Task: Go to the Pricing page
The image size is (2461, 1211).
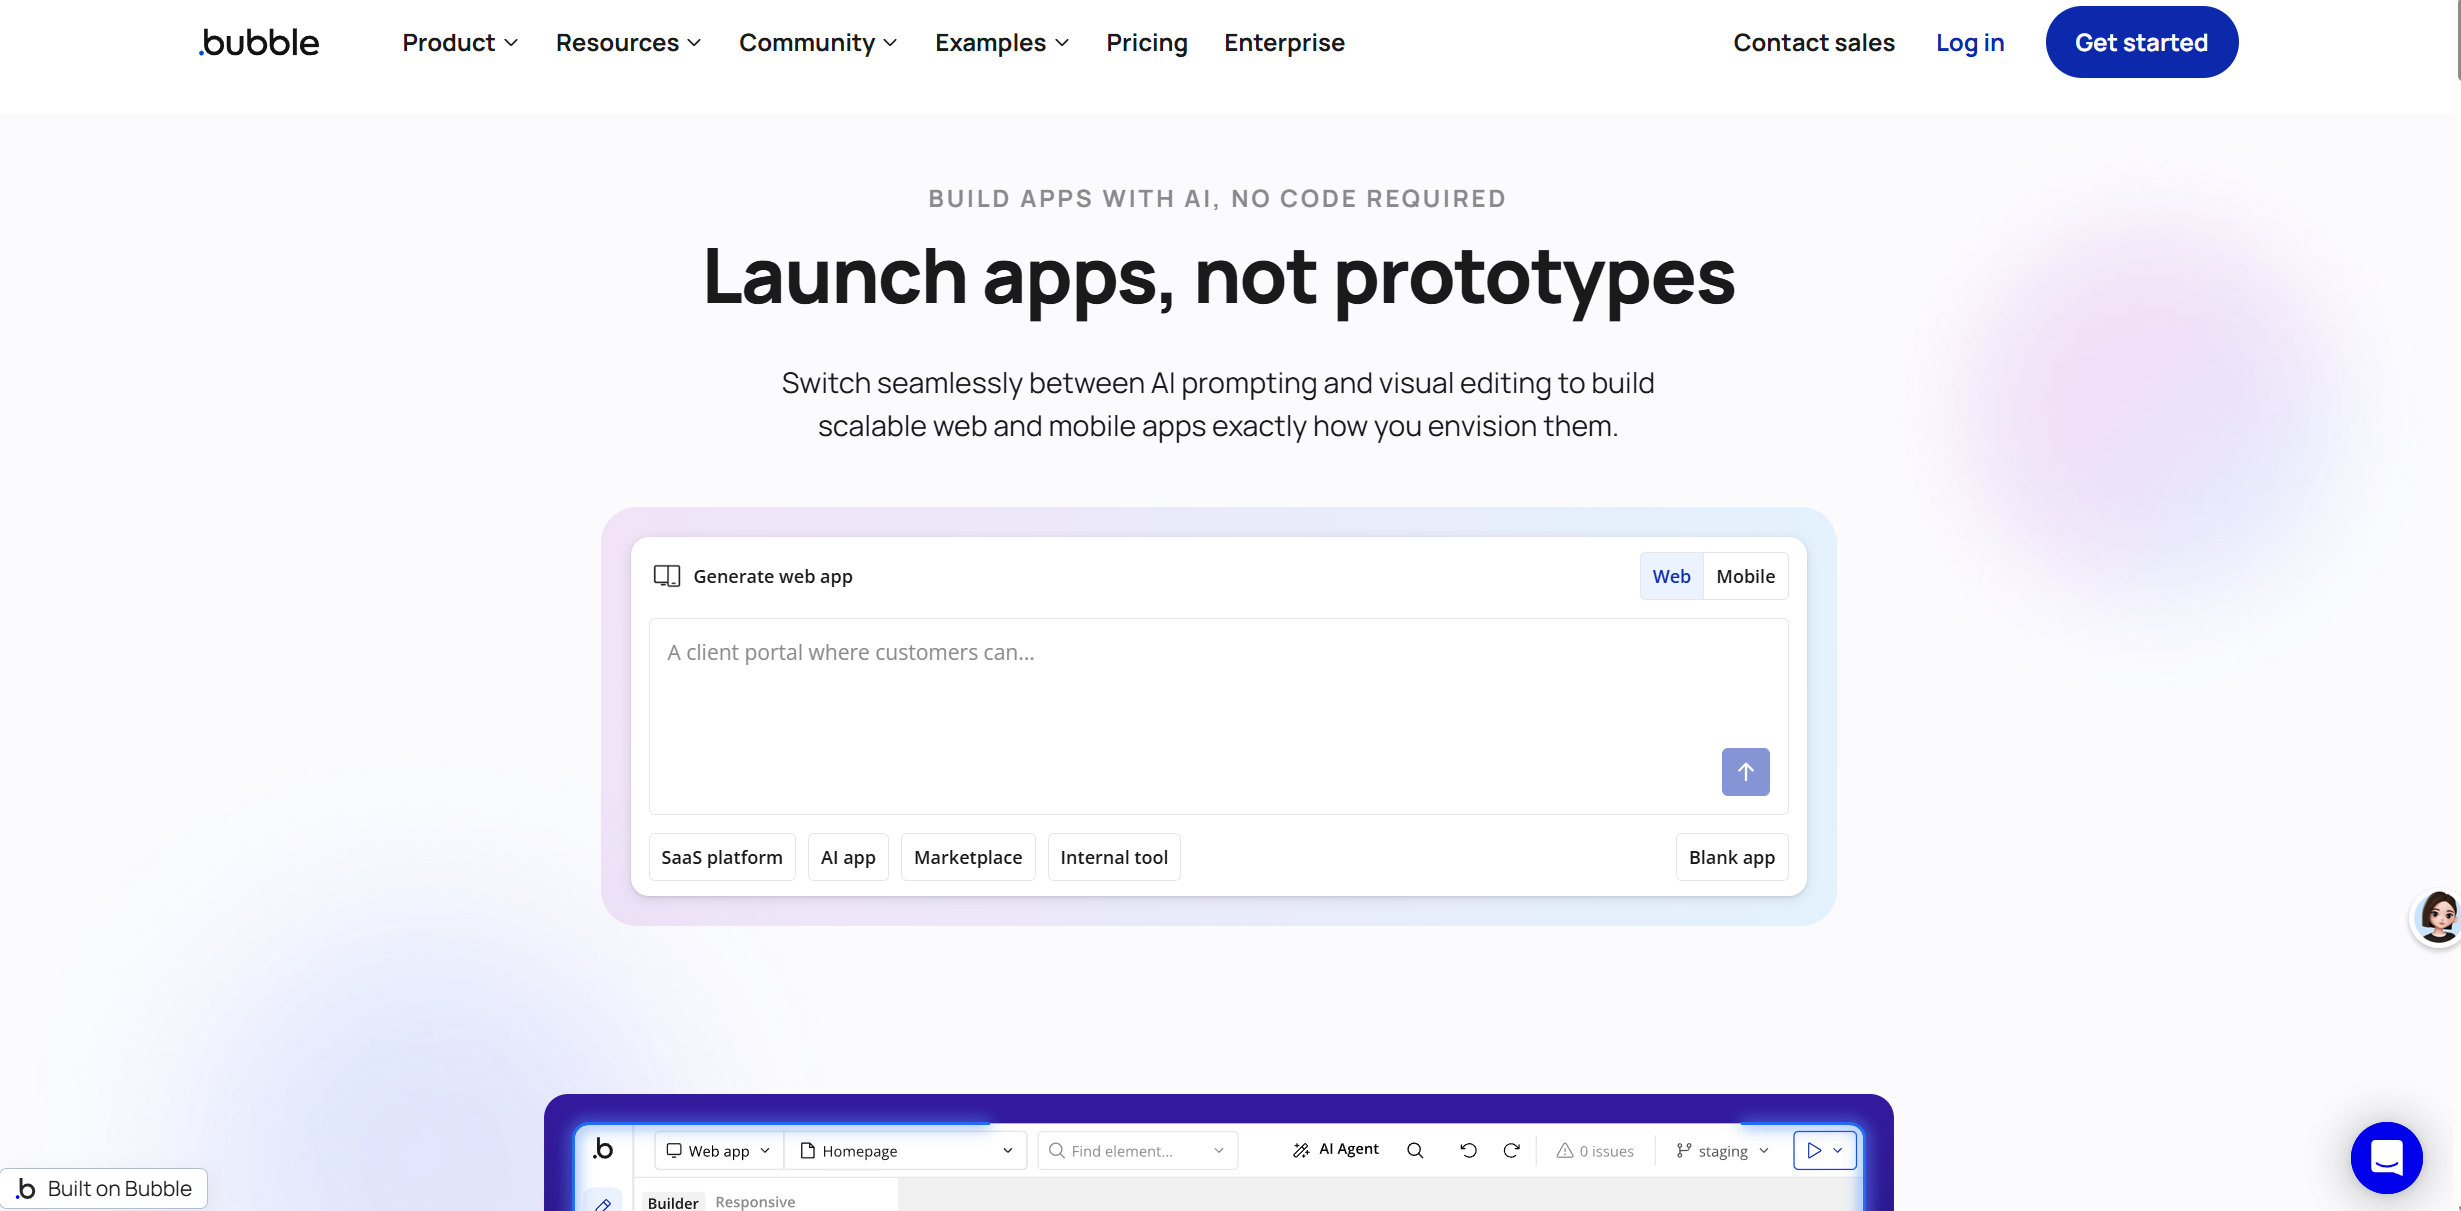Action: (x=1147, y=42)
